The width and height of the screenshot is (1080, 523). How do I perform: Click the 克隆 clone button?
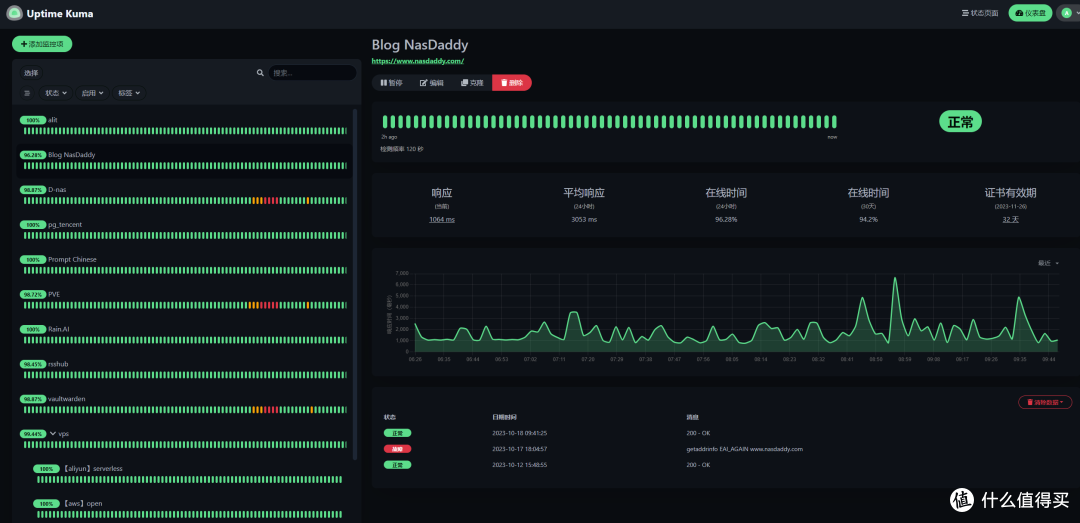472,83
